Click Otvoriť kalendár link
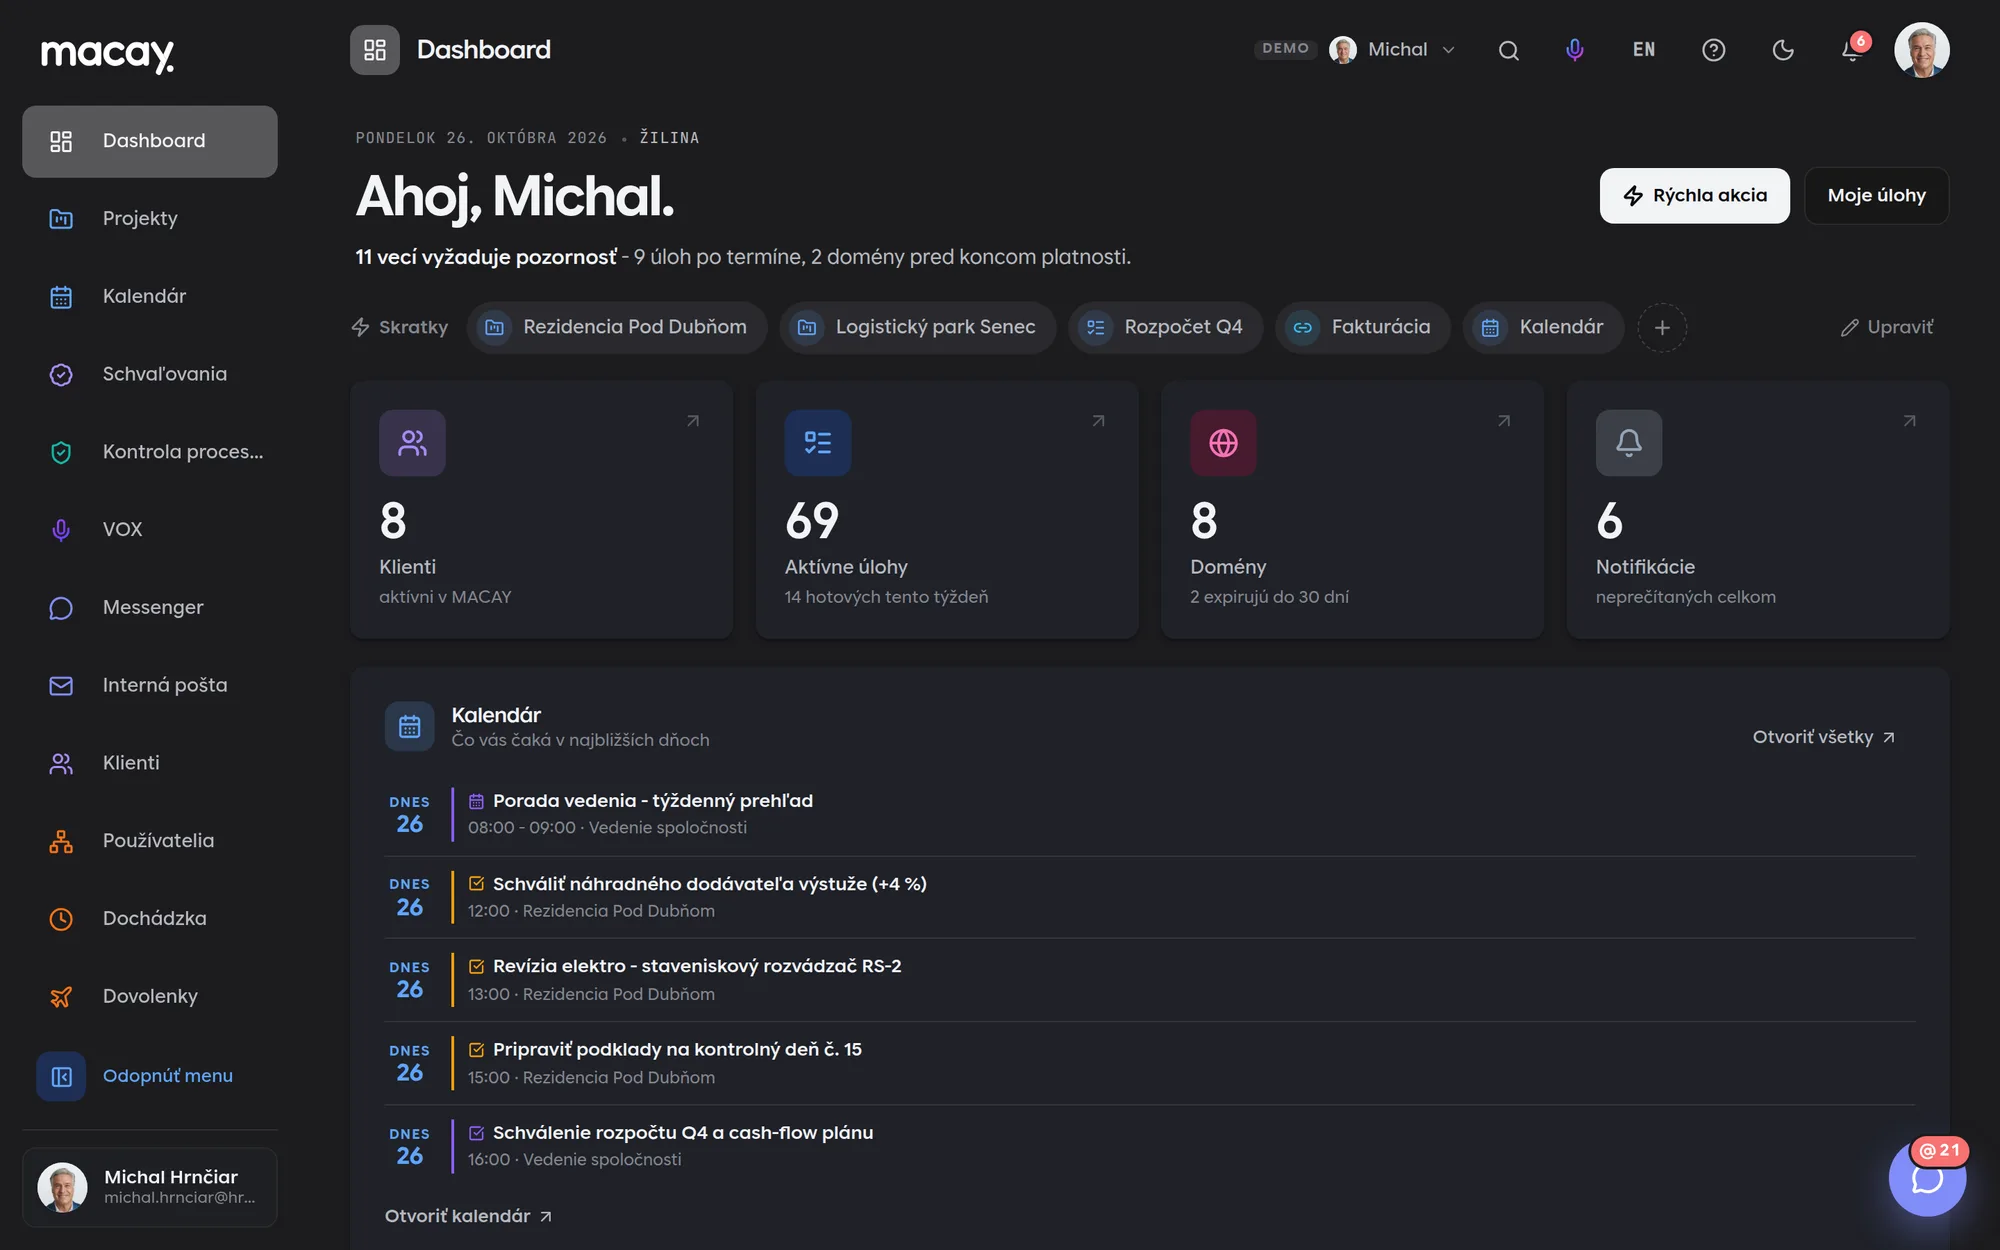Image resolution: width=2000 pixels, height=1250 pixels. (468, 1216)
